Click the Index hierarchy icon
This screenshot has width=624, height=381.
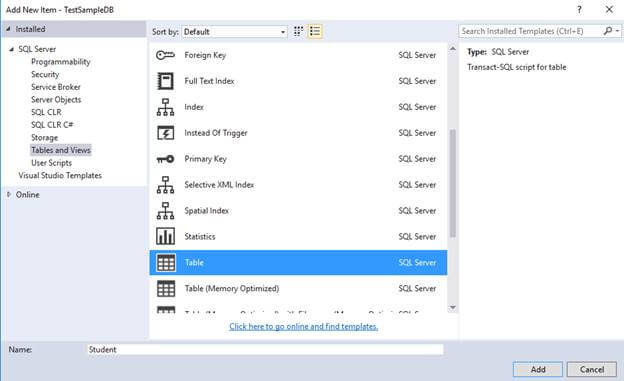point(165,107)
